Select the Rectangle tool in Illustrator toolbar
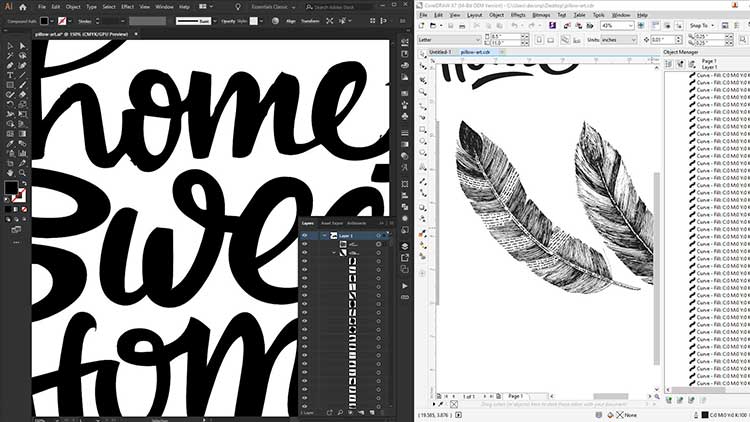The height and width of the screenshot is (422, 750). (10, 85)
